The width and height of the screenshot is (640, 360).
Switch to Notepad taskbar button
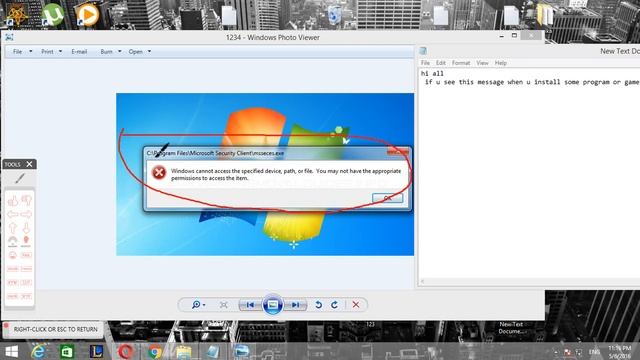213,351
